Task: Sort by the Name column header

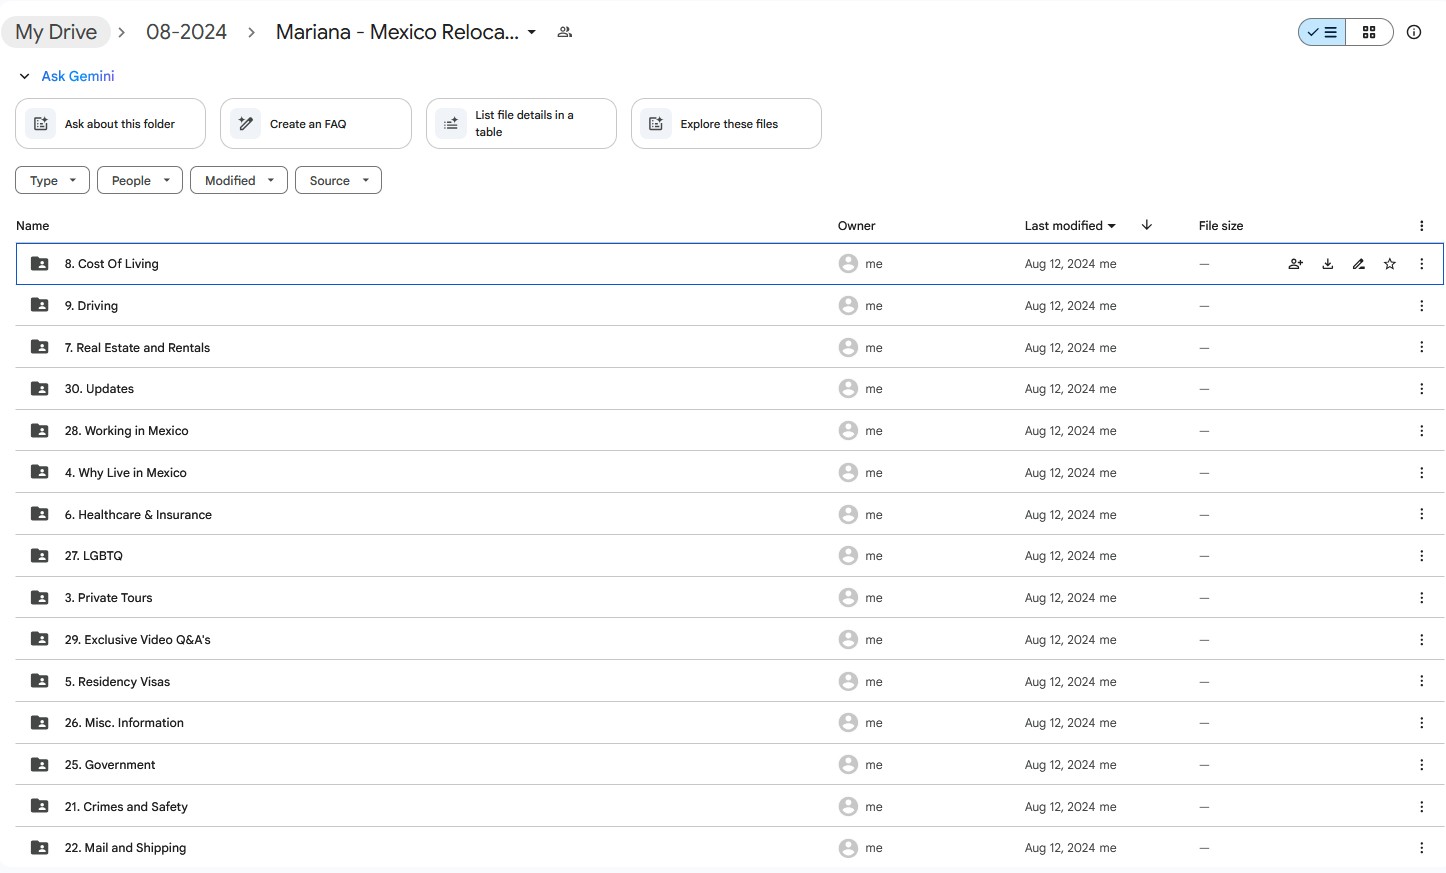Action: click(x=33, y=226)
